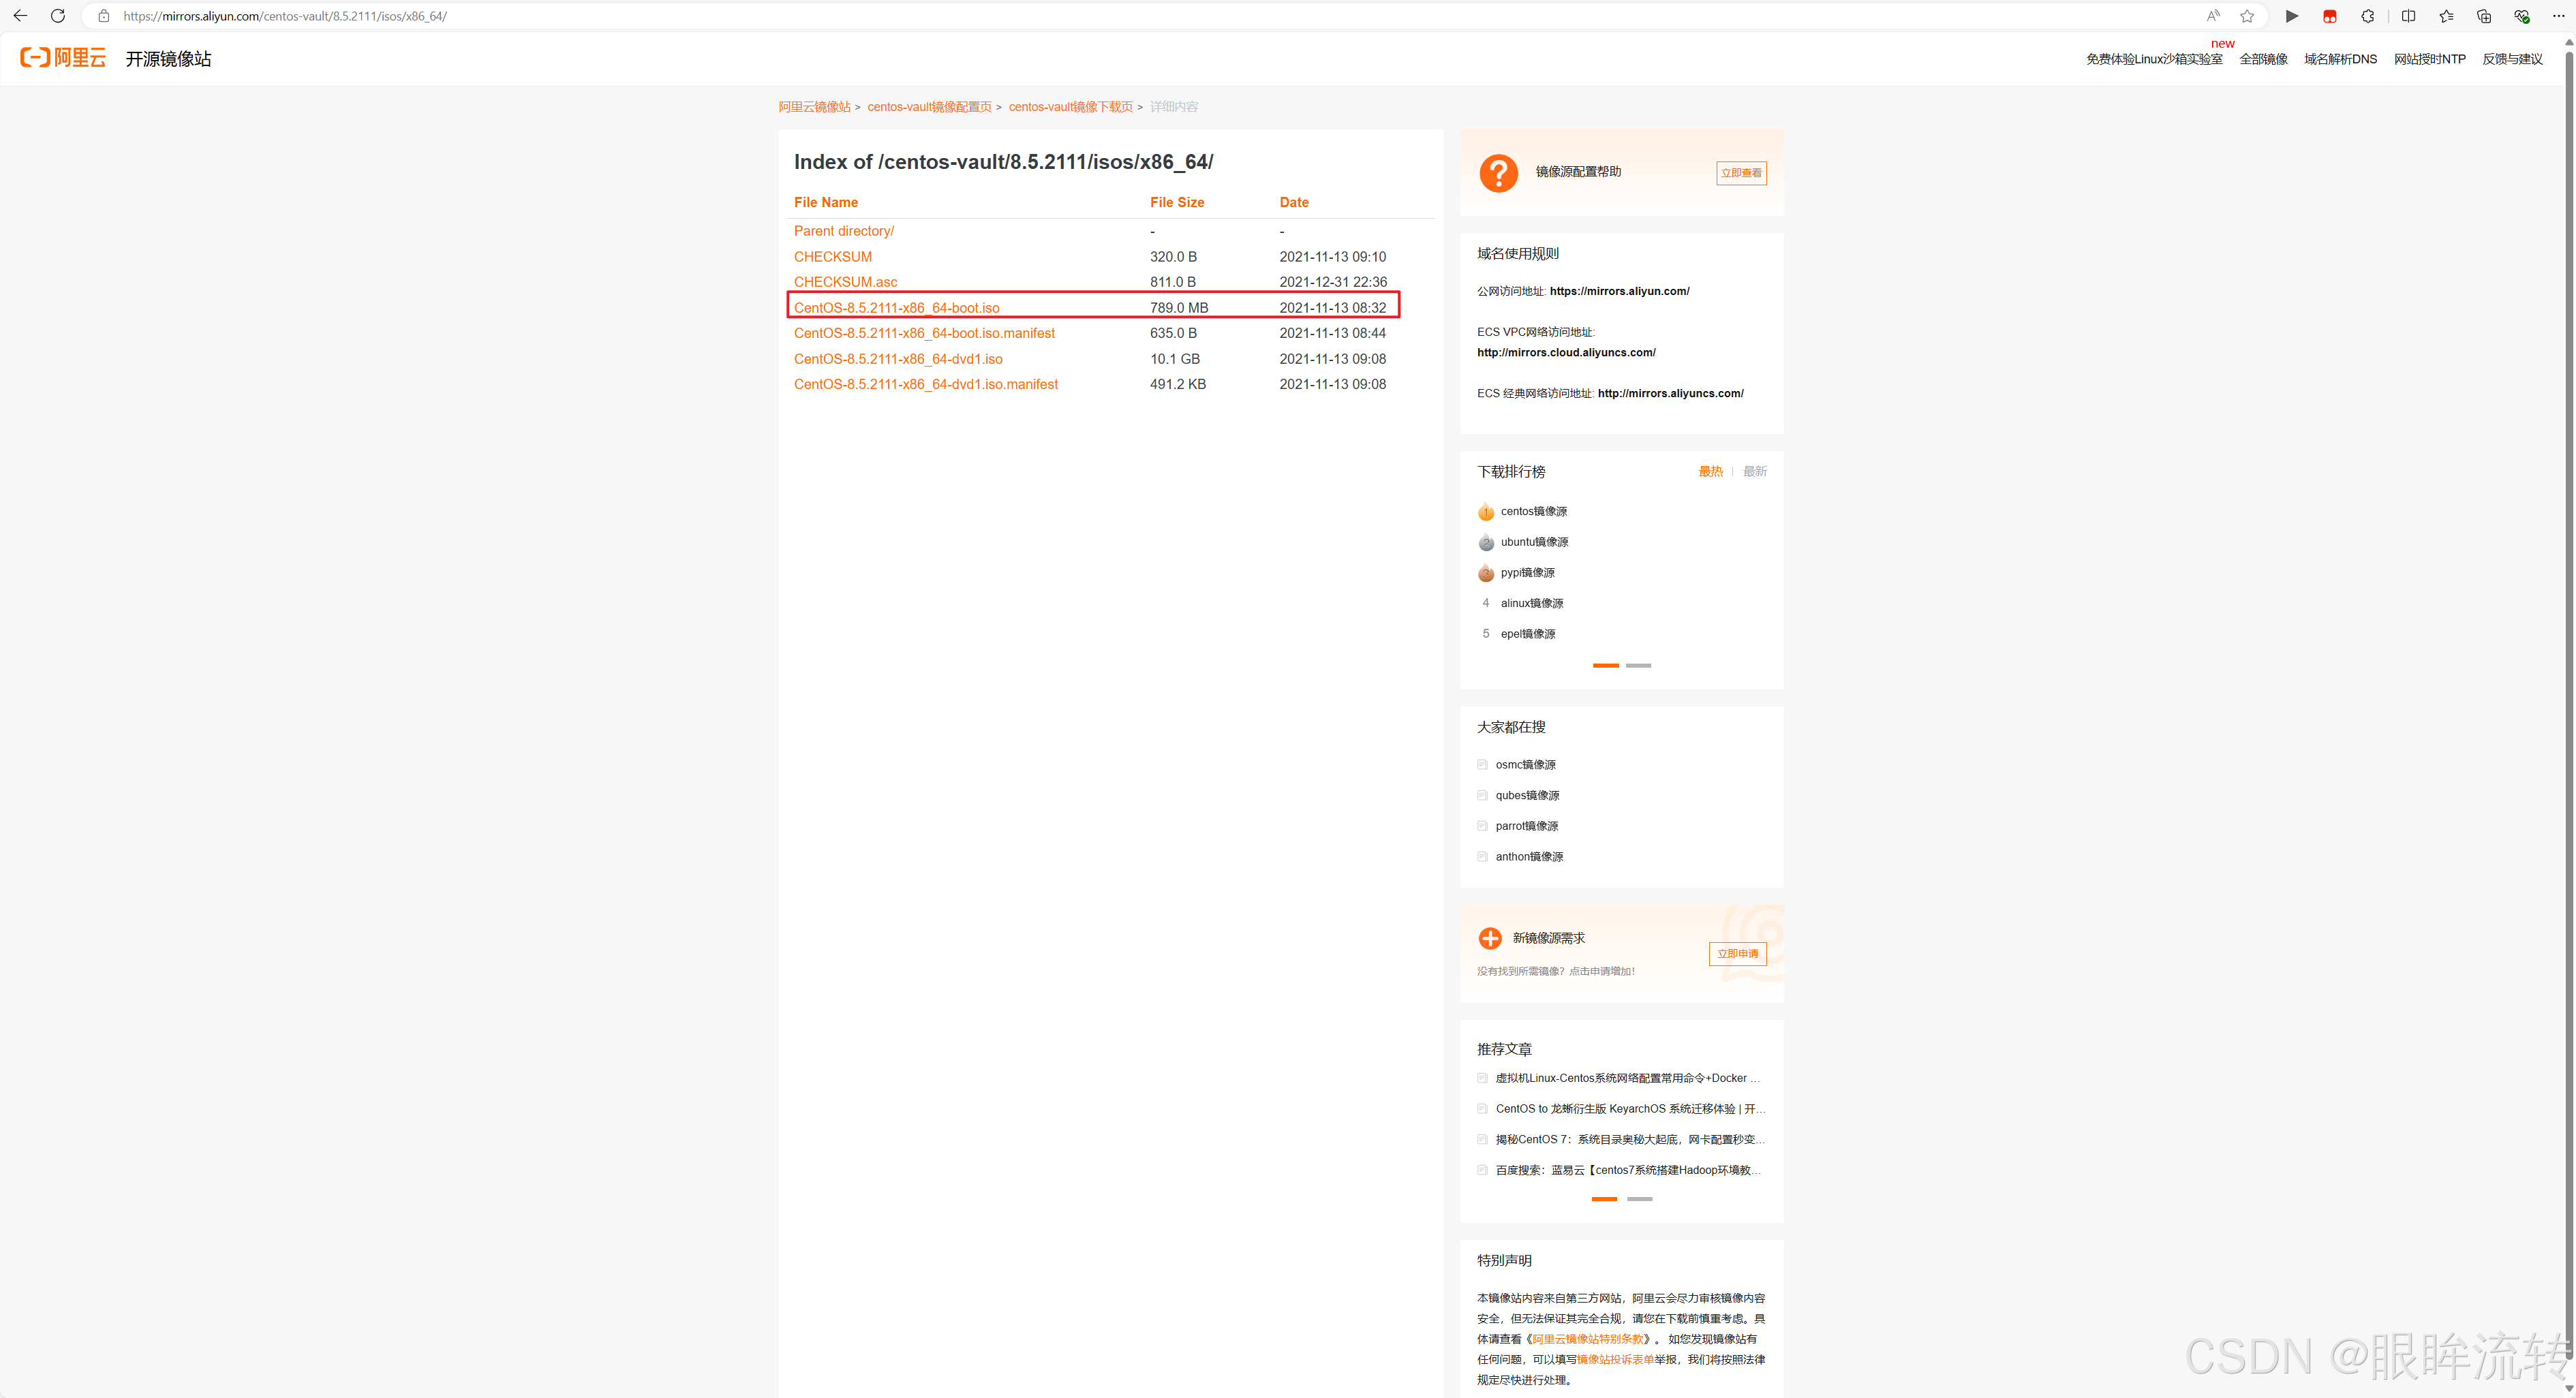Image resolution: width=2576 pixels, height=1398 pixels.
Task: Go to Parent directory
Action: [x=843, y=231]
